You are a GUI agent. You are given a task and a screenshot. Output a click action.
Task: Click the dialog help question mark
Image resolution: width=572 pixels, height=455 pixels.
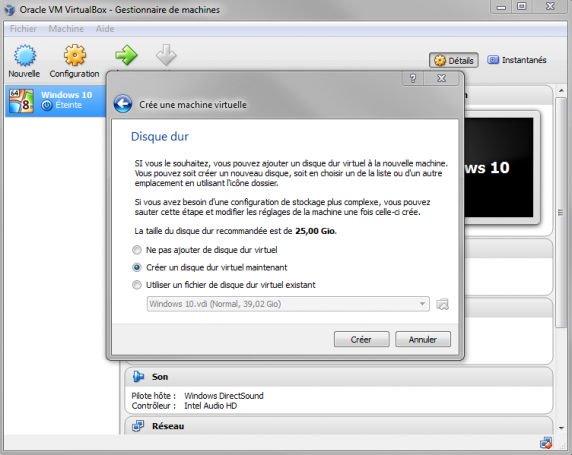tap(413, 78)
